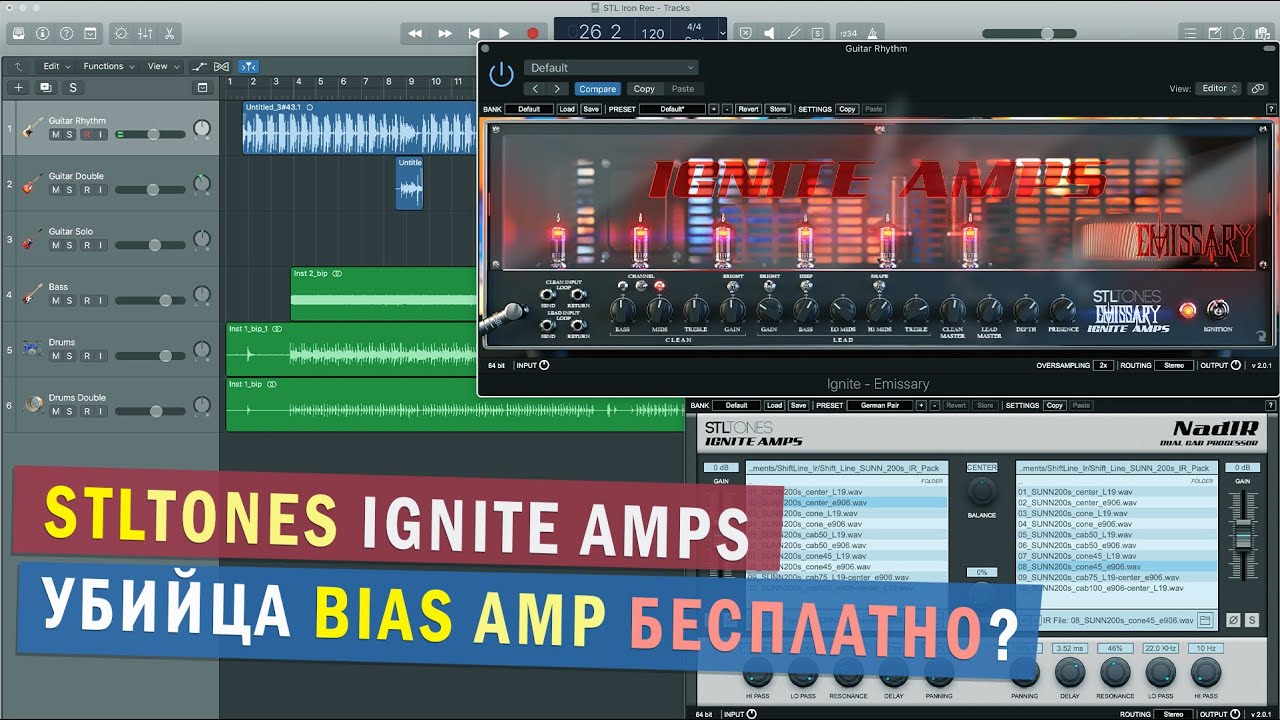Open the NadIR preset German Pair field
The image size is (1280, 720).
tap(879, 405)
